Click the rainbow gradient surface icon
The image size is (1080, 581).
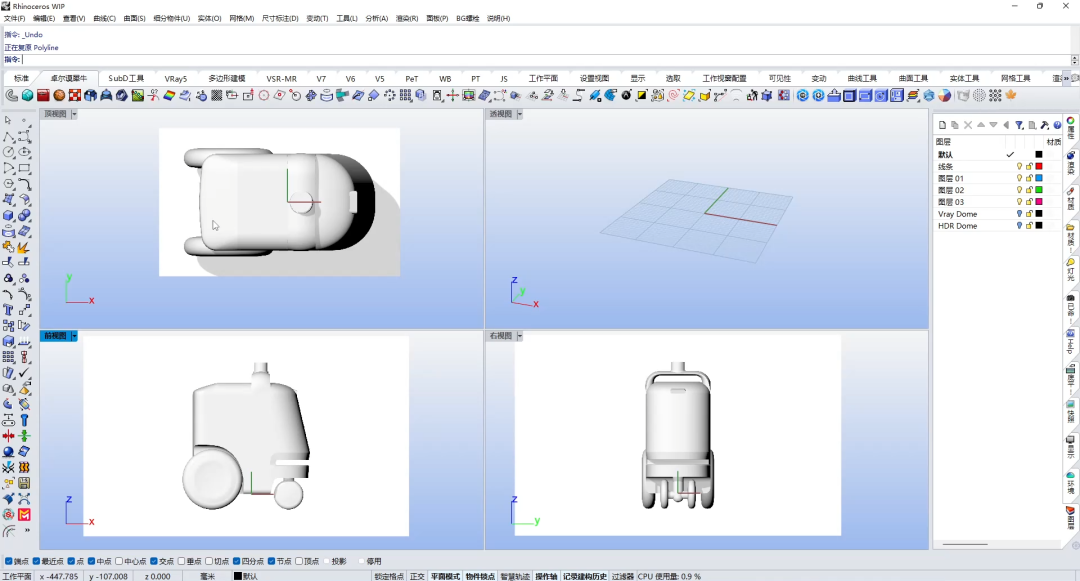[169, 96]
